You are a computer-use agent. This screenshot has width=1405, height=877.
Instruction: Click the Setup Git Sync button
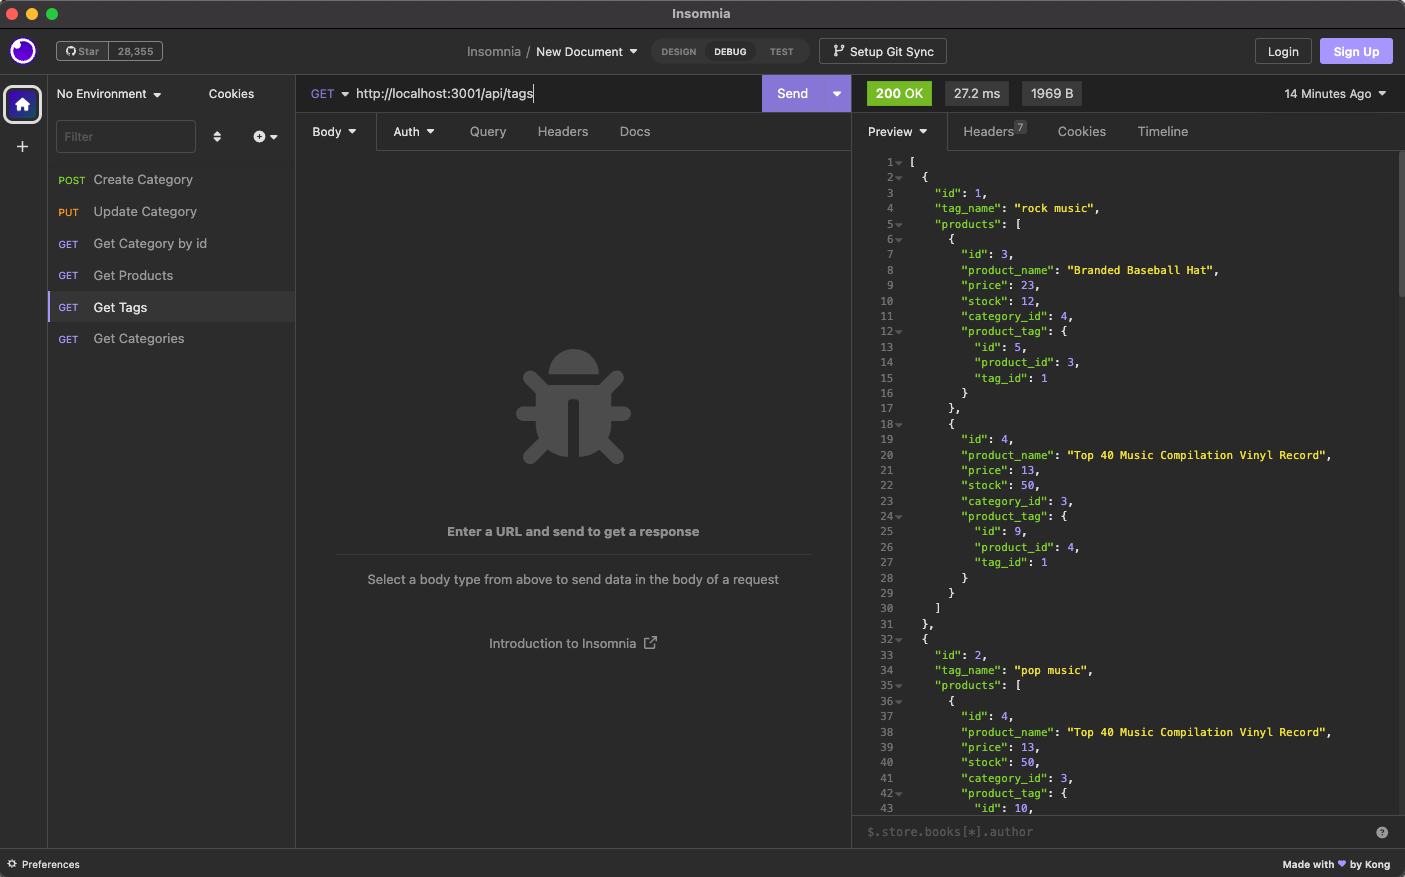tap(883, 51)
